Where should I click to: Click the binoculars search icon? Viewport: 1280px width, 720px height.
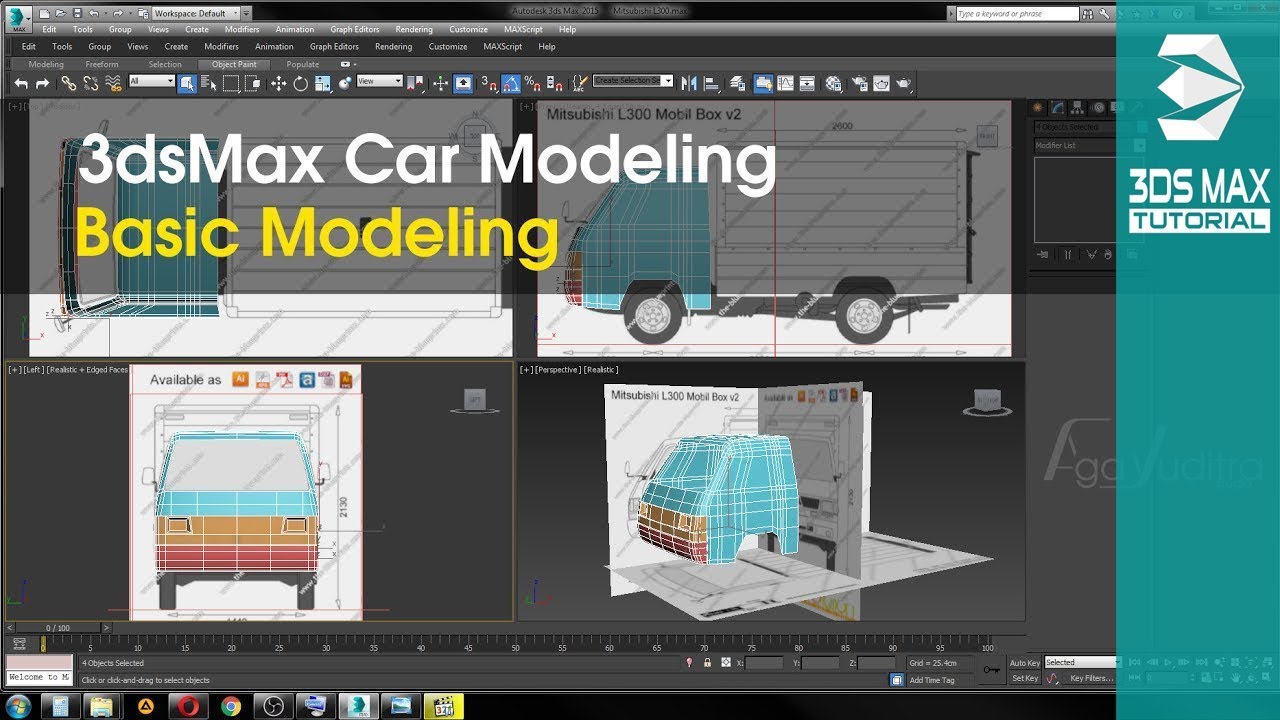click(x=1090, y=14)
